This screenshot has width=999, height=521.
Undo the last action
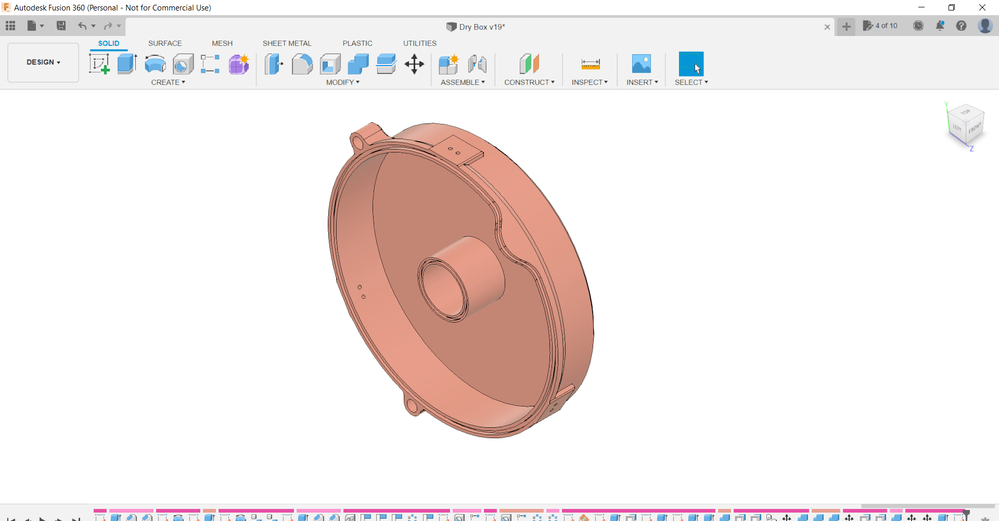pyautogui.click(x=82, y=26)
